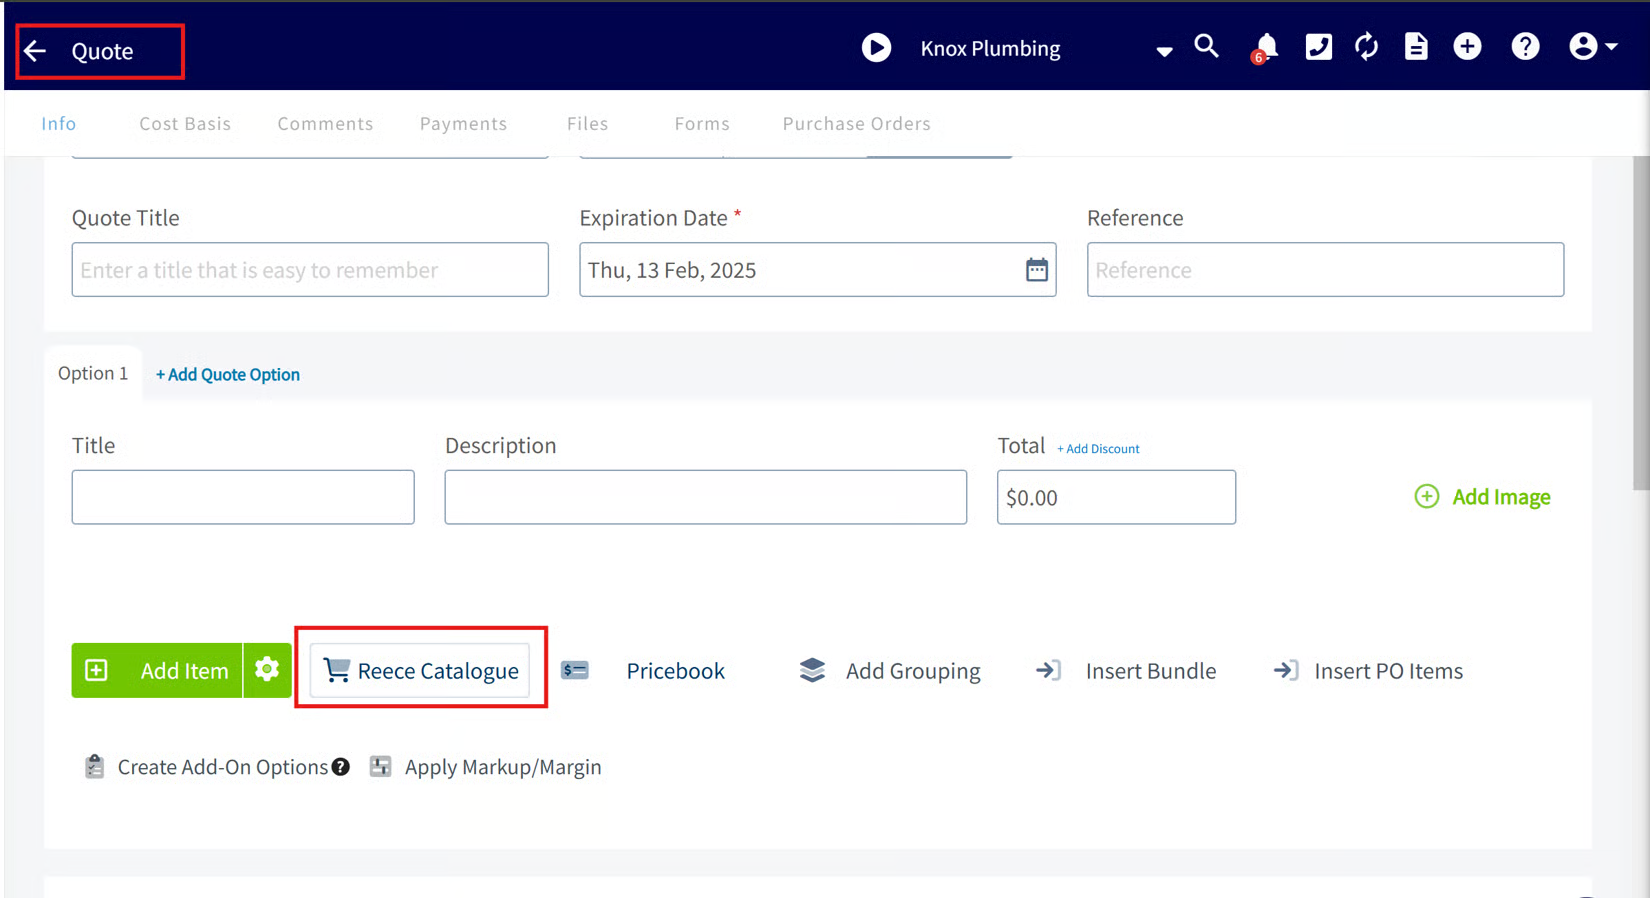This screenshot has height=898, width=1650.
Task: Click the plus create-new icon in header
Action: pos(1467,47)
